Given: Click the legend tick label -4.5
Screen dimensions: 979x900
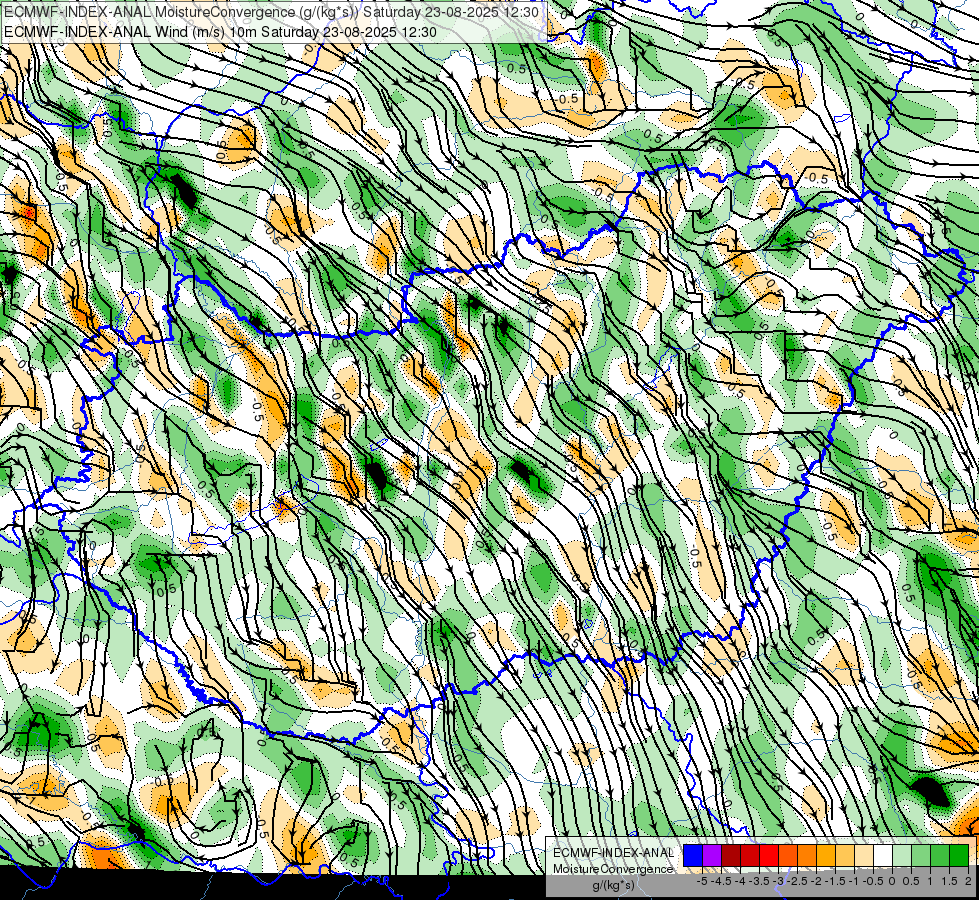Looking at the screenshot, I should (721, 881).
